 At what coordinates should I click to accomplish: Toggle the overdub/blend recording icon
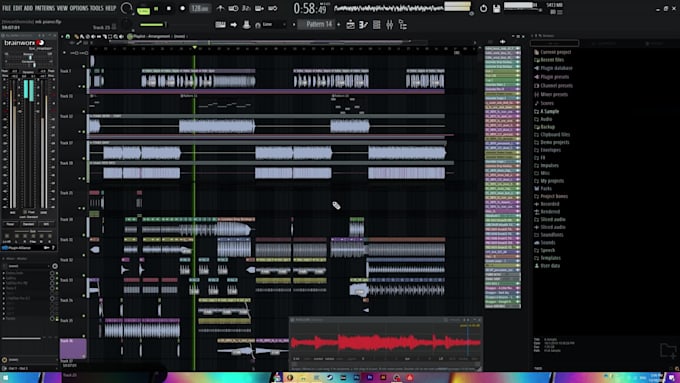pyautogui.click(x=259, y=8)
